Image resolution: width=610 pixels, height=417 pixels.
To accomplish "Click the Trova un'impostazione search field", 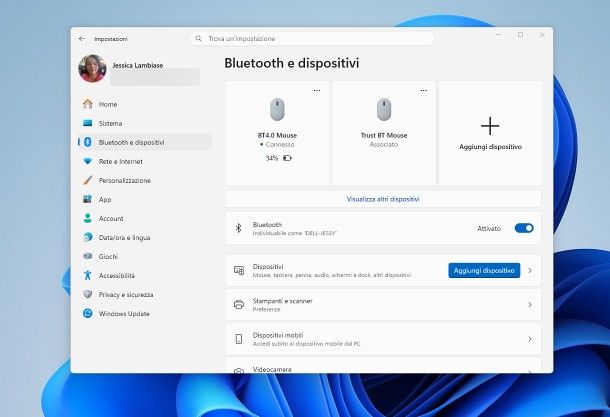I will point(312,39).
